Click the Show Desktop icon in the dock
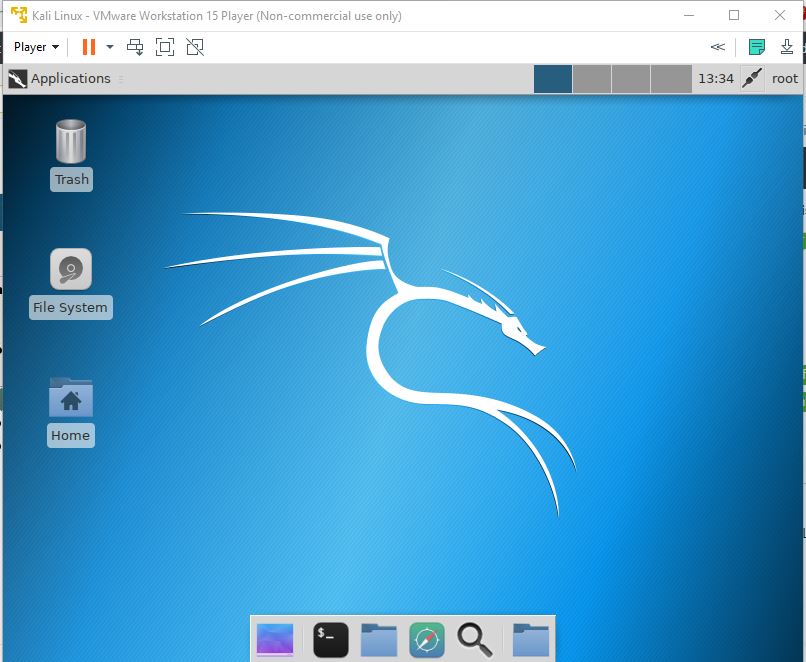The width and height of the screenshot is (806, 662). 275,637
